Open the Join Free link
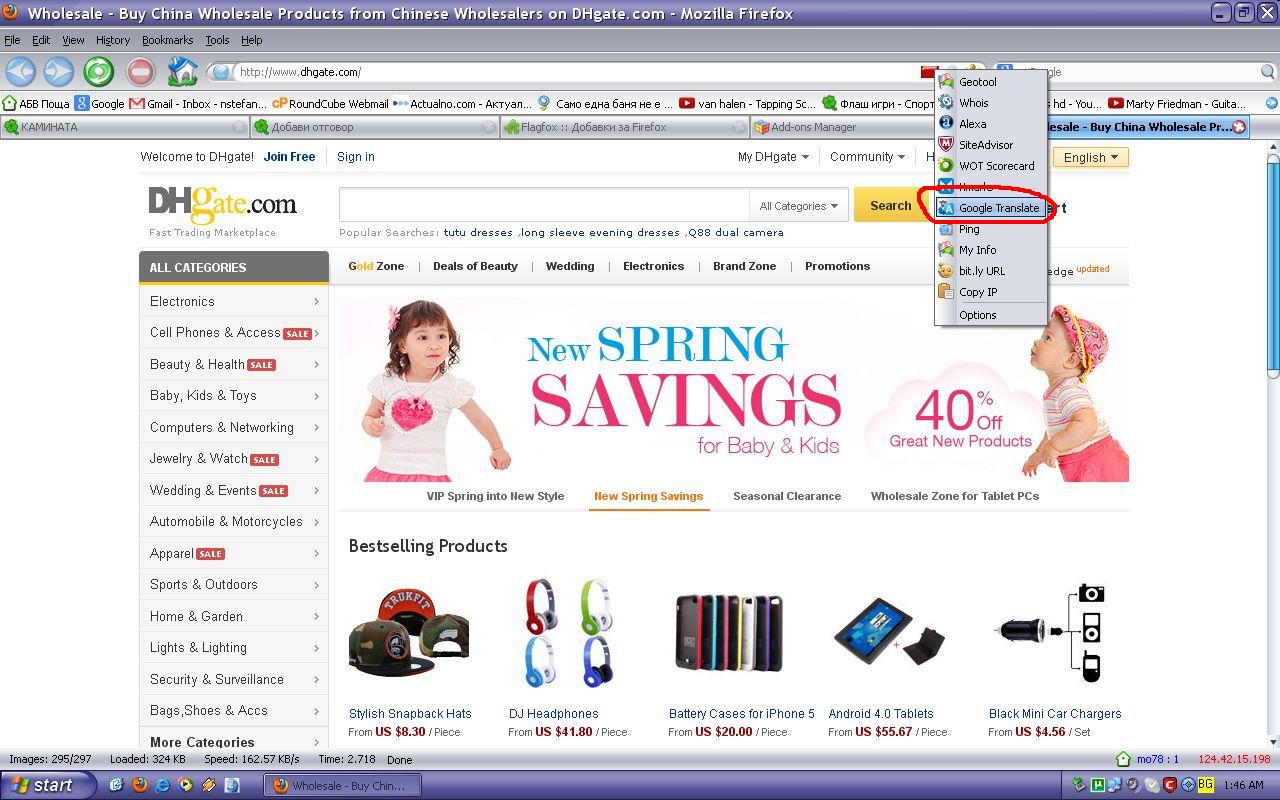Viewport: 1280px width, 800px height. (289, 157)
